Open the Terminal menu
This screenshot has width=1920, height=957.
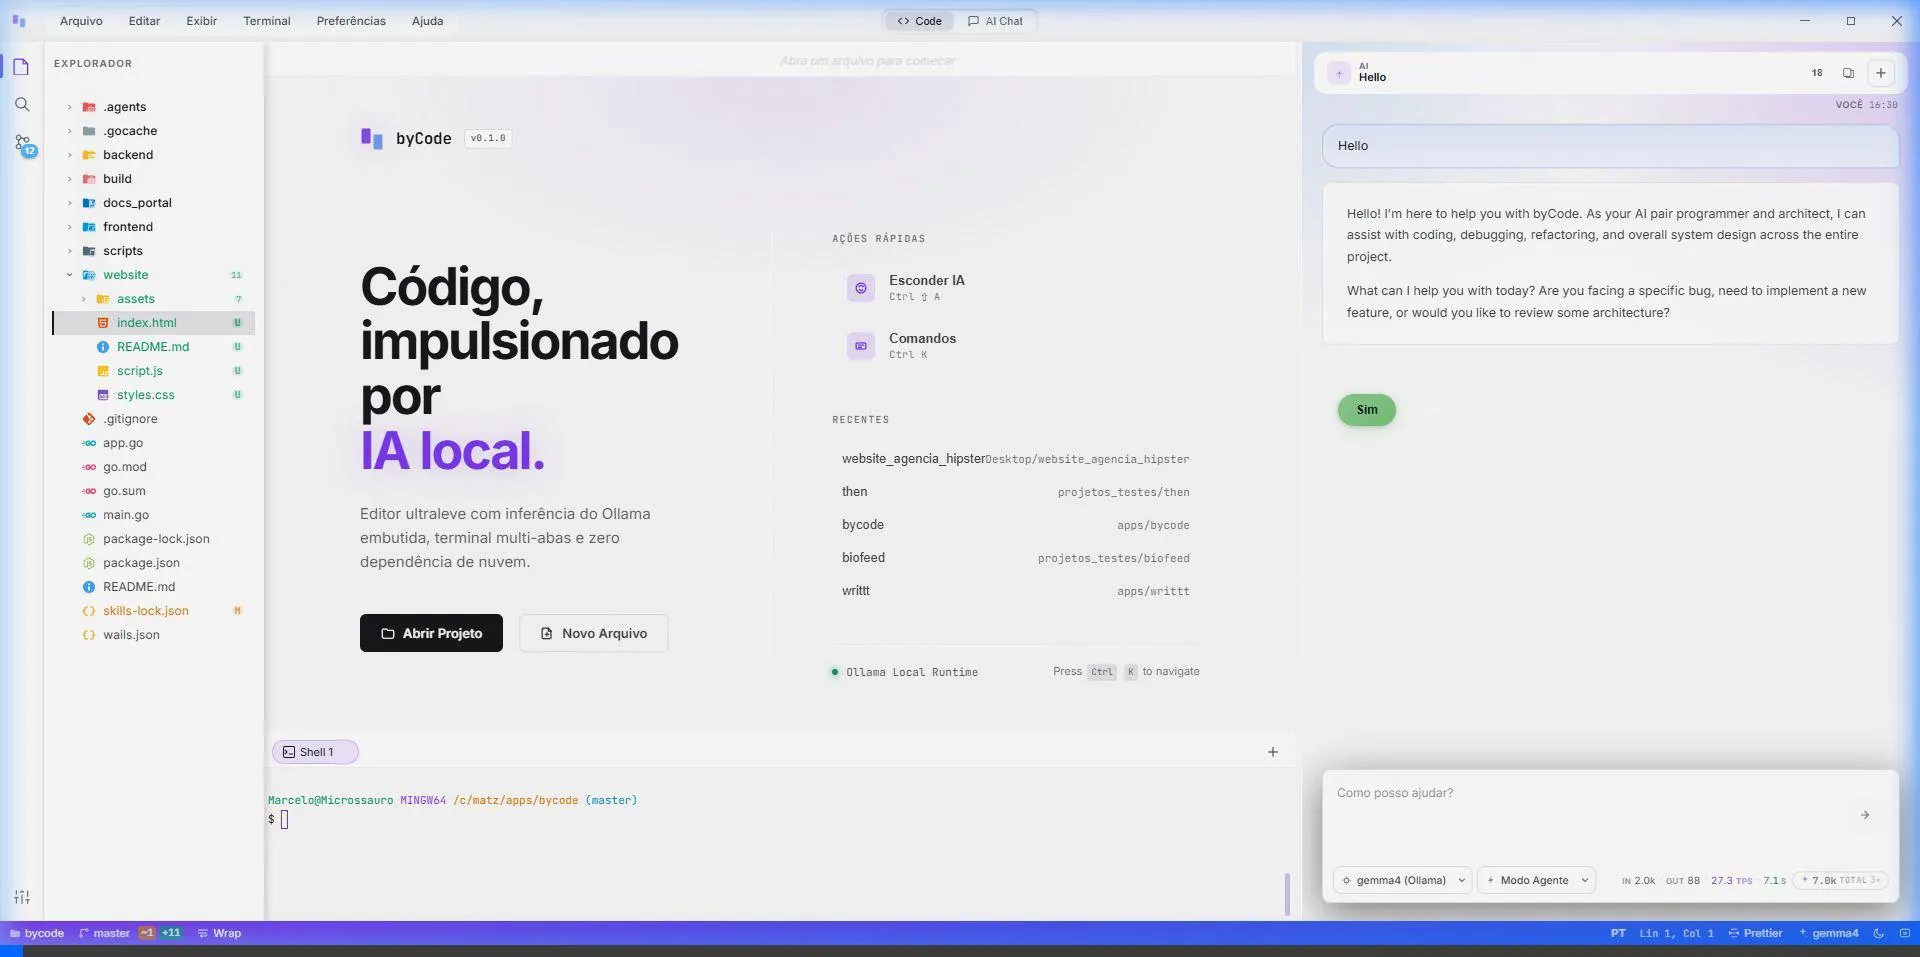pyautogui.click(x=266, y=21)
